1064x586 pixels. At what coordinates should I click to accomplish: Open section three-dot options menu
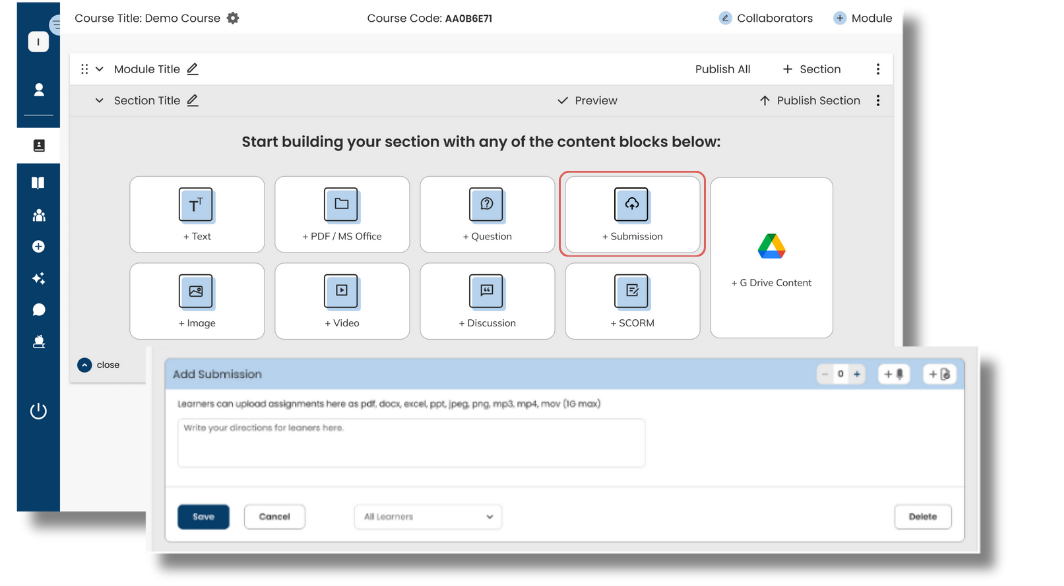coord(878,100)
